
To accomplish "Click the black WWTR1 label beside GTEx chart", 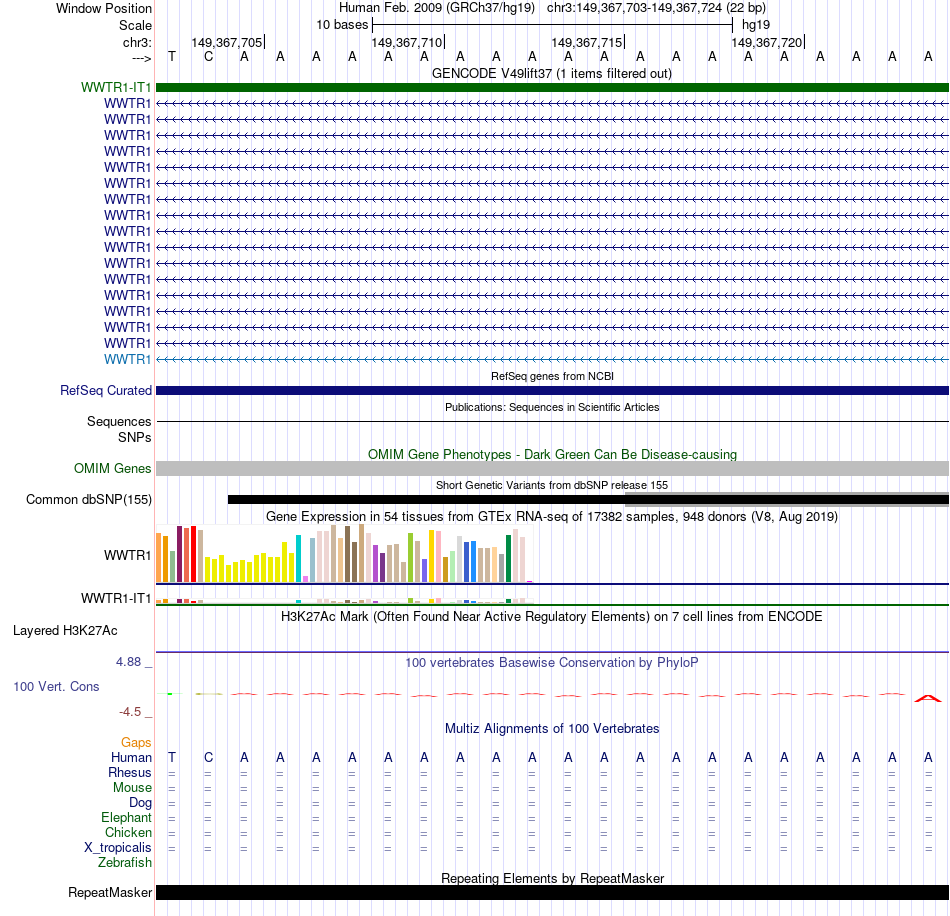I will [127, 555].
